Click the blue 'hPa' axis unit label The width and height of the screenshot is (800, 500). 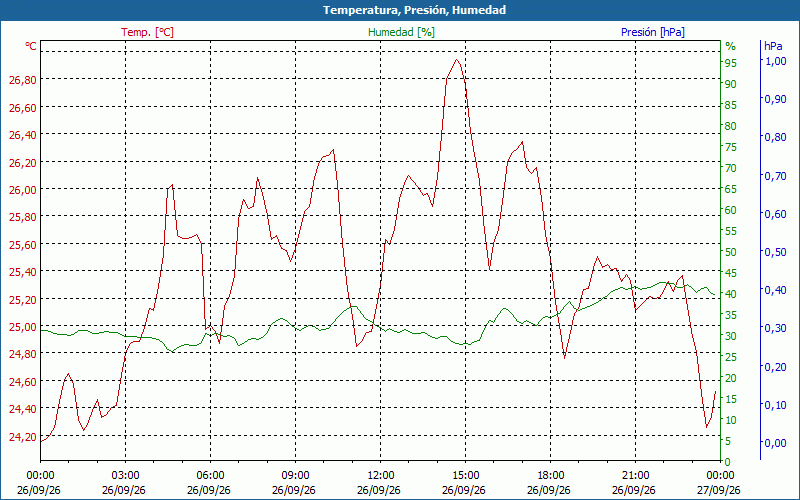click(x=773, y=46)
